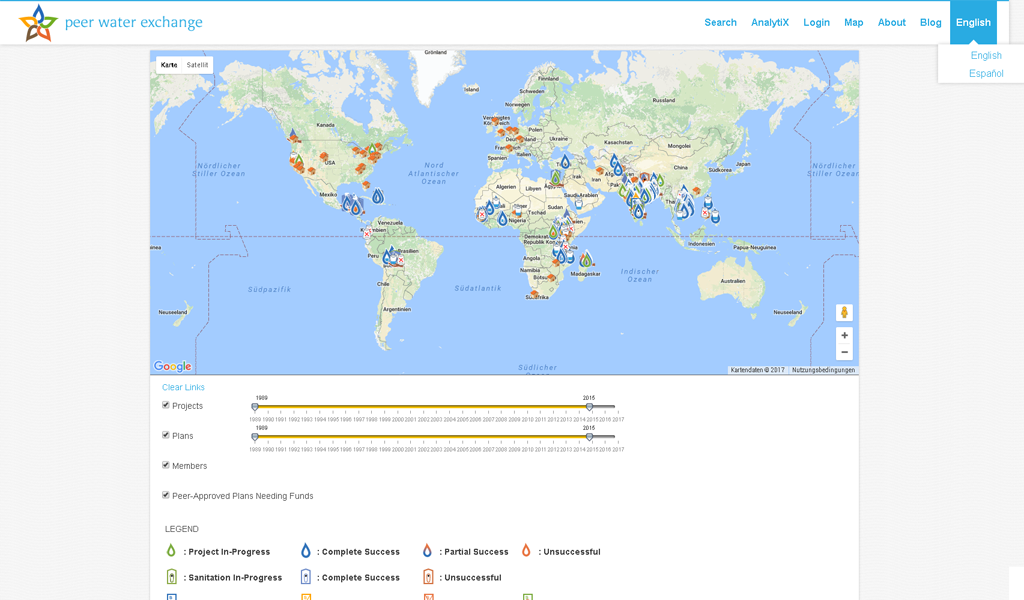1024x600 pixels.
Task: Click the Peer Water Exchange star logo
Action: [x=38, y=23]
